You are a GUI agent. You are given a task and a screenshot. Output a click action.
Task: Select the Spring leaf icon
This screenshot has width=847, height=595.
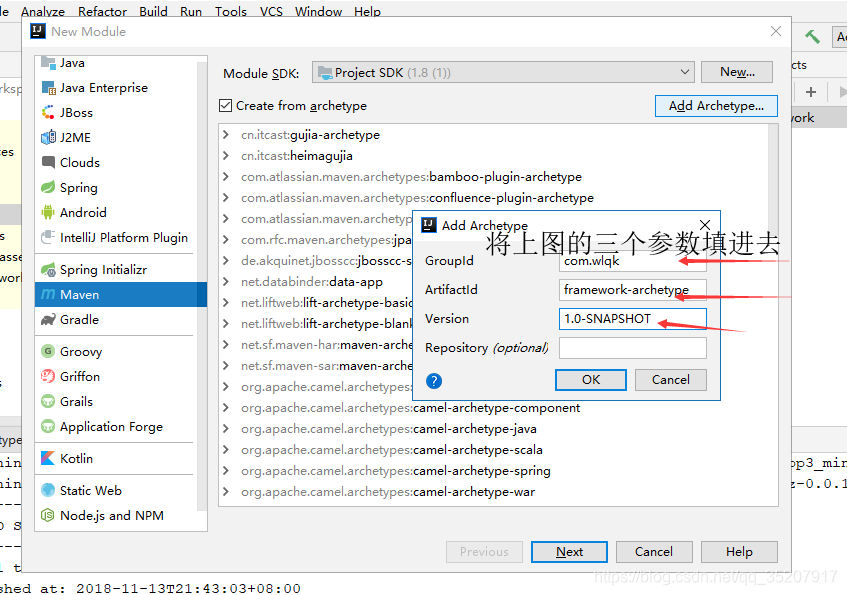(x=48, y=188)
